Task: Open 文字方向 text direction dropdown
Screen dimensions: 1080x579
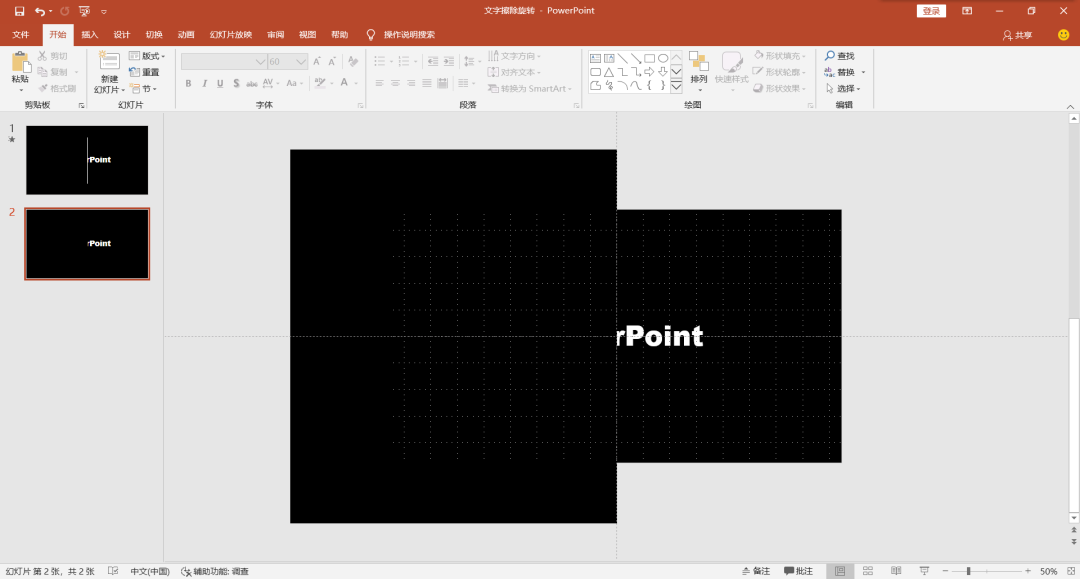Action: pos(514,56)
